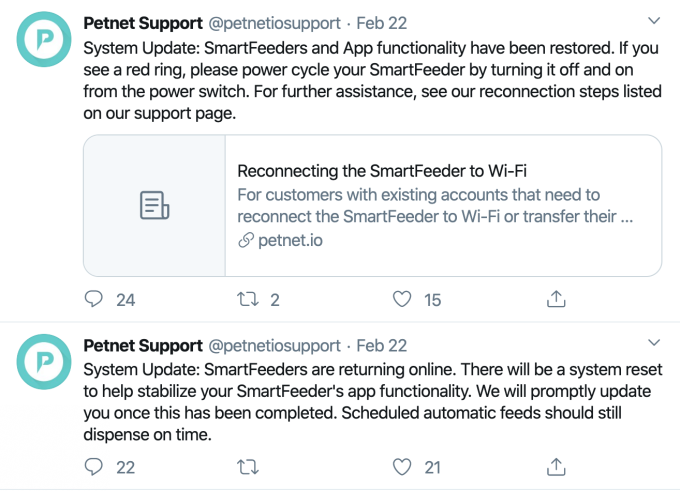Like the returning online tweet
Viewport: 680px width, 491px height.
[402, 466]
